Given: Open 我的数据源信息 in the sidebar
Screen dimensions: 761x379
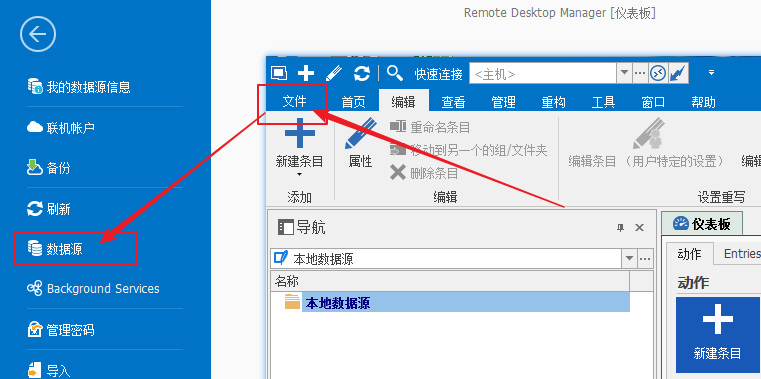Looking at the screenshot, I should pos(79,87).
